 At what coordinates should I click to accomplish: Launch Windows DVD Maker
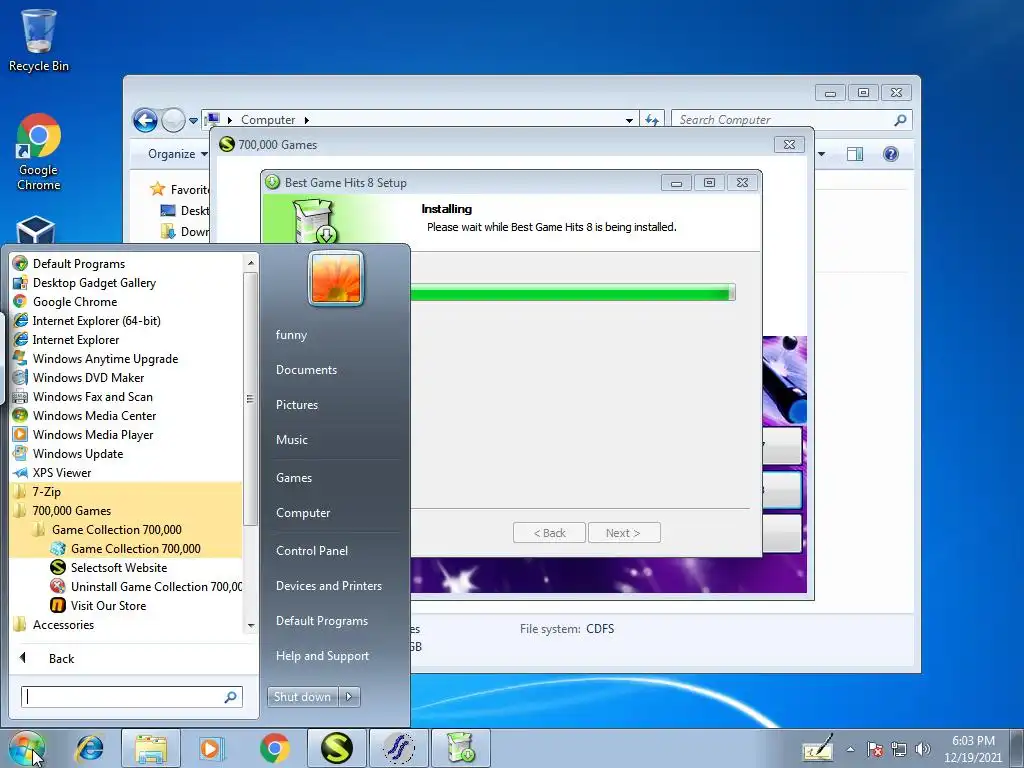pos(78,377)
